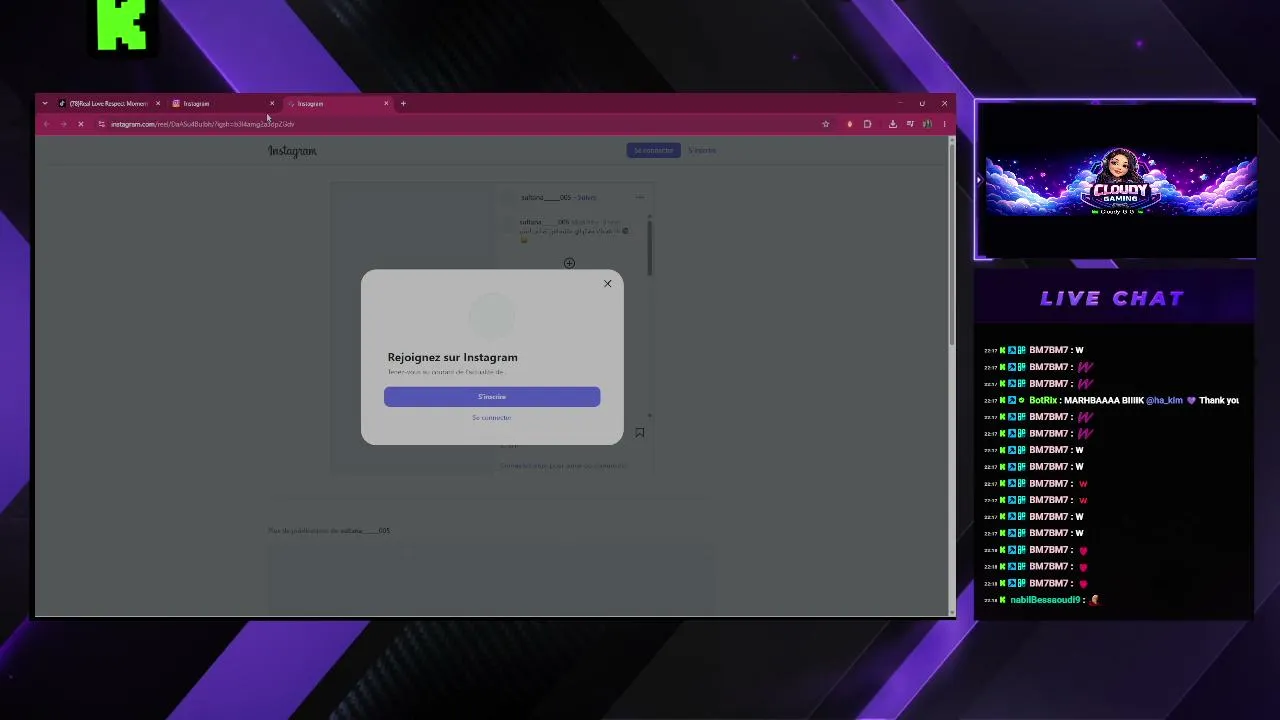Click Se connecter link in the popup
1280x720 pixels.
click(491, 417)
